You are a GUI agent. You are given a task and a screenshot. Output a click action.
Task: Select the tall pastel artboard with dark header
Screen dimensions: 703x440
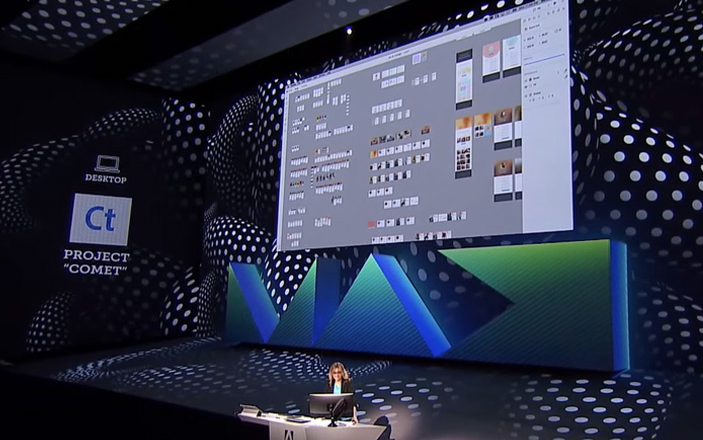[464, 79]
